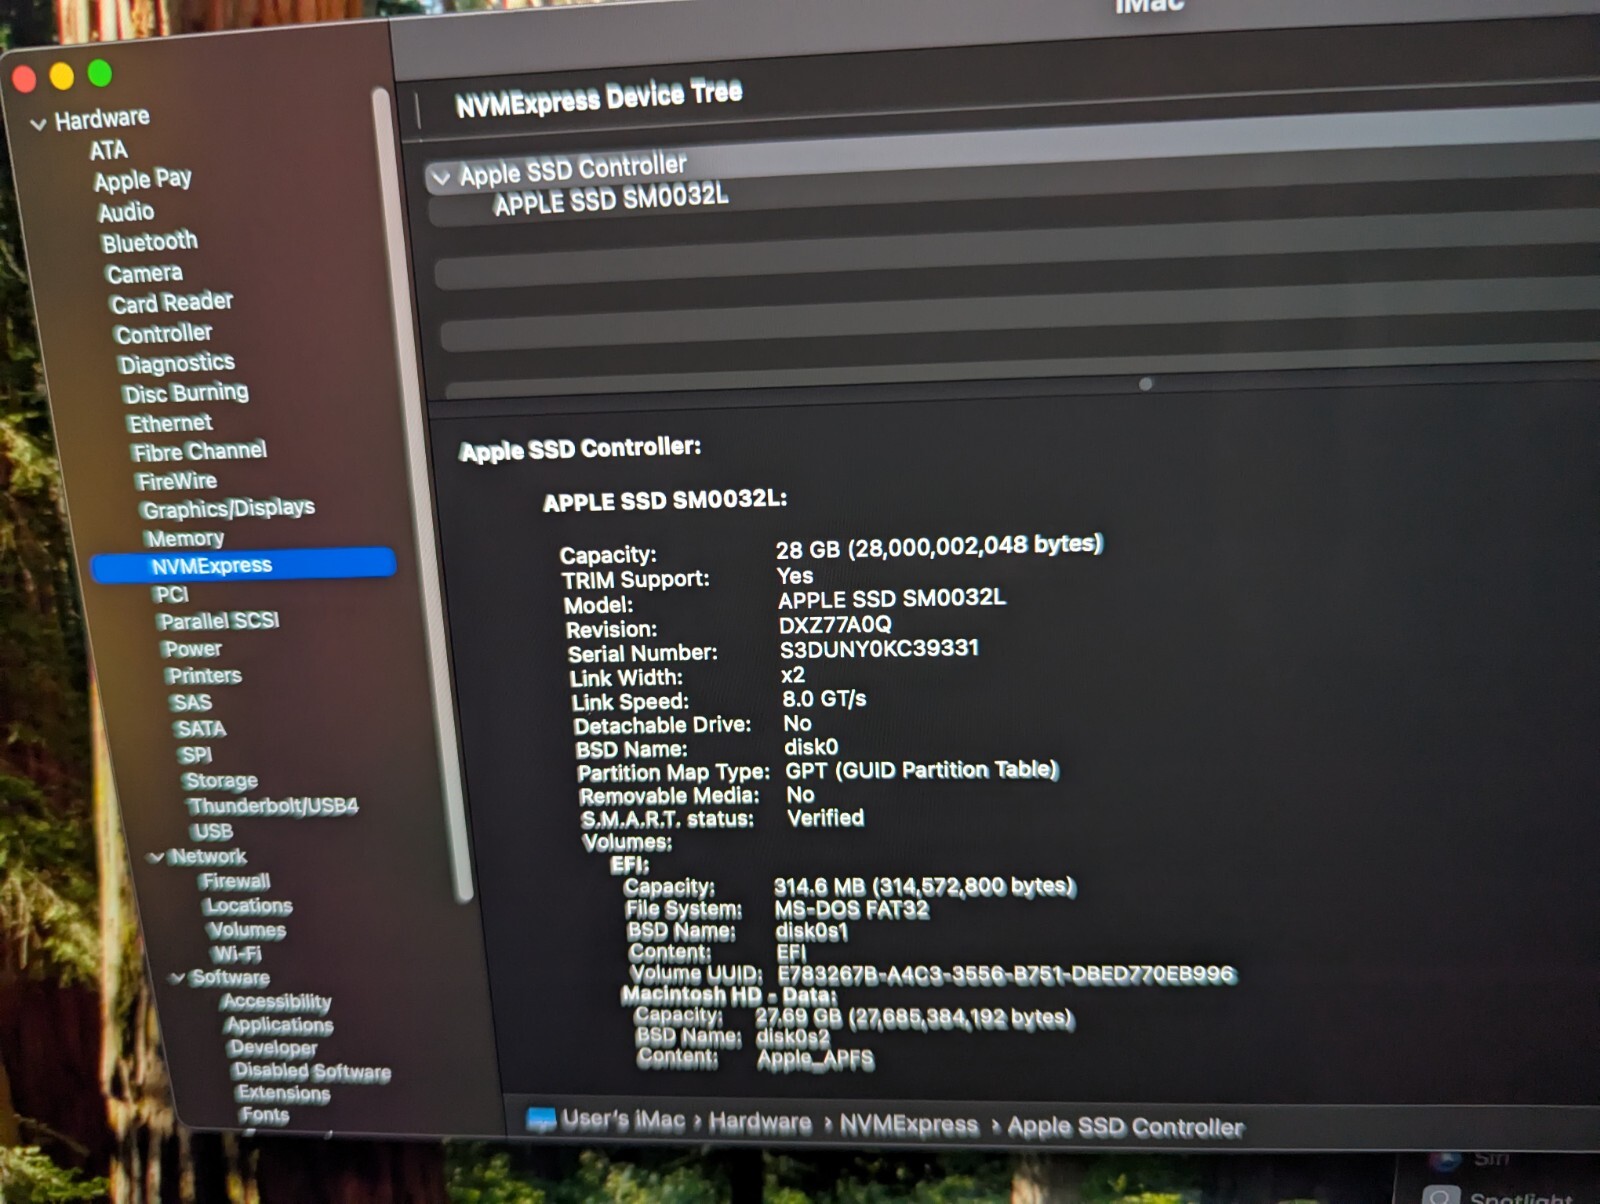Viewport: 1600px width, 1204px height.
Task: Select Graphics/Displays in the sidebar
Action: [228, 509]
